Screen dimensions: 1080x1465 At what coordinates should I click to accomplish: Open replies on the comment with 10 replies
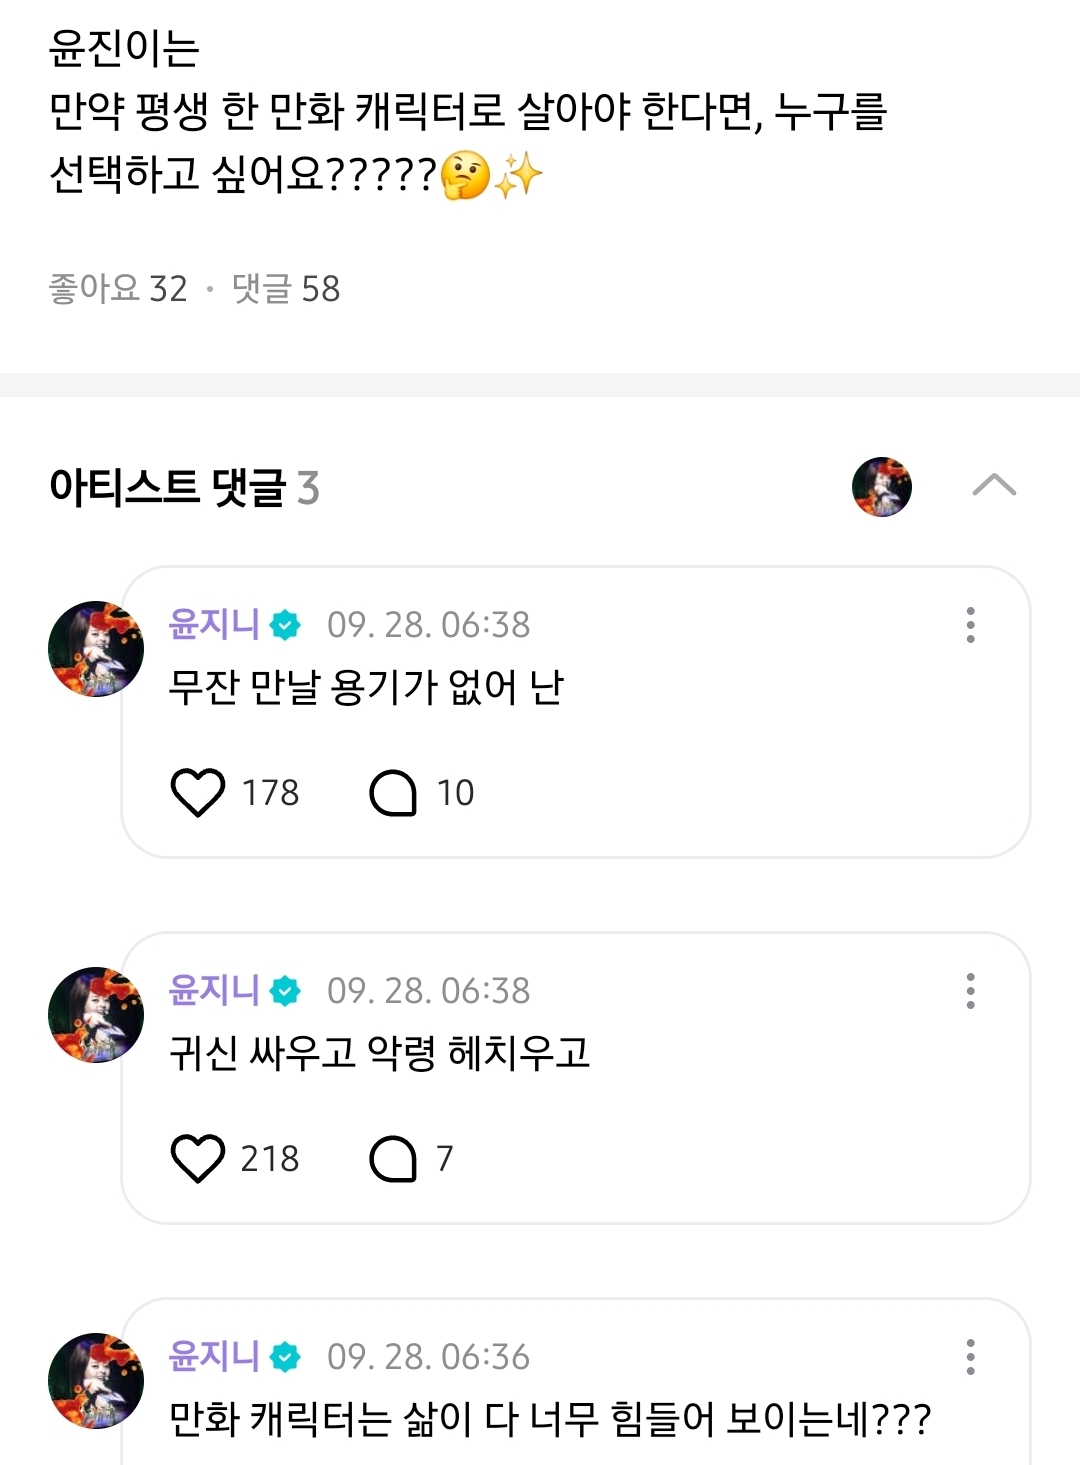393,793
